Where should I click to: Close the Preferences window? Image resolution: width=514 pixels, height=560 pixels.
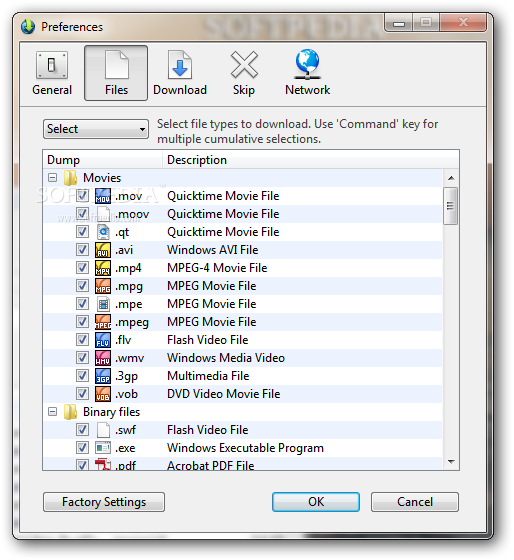(463, 22)
